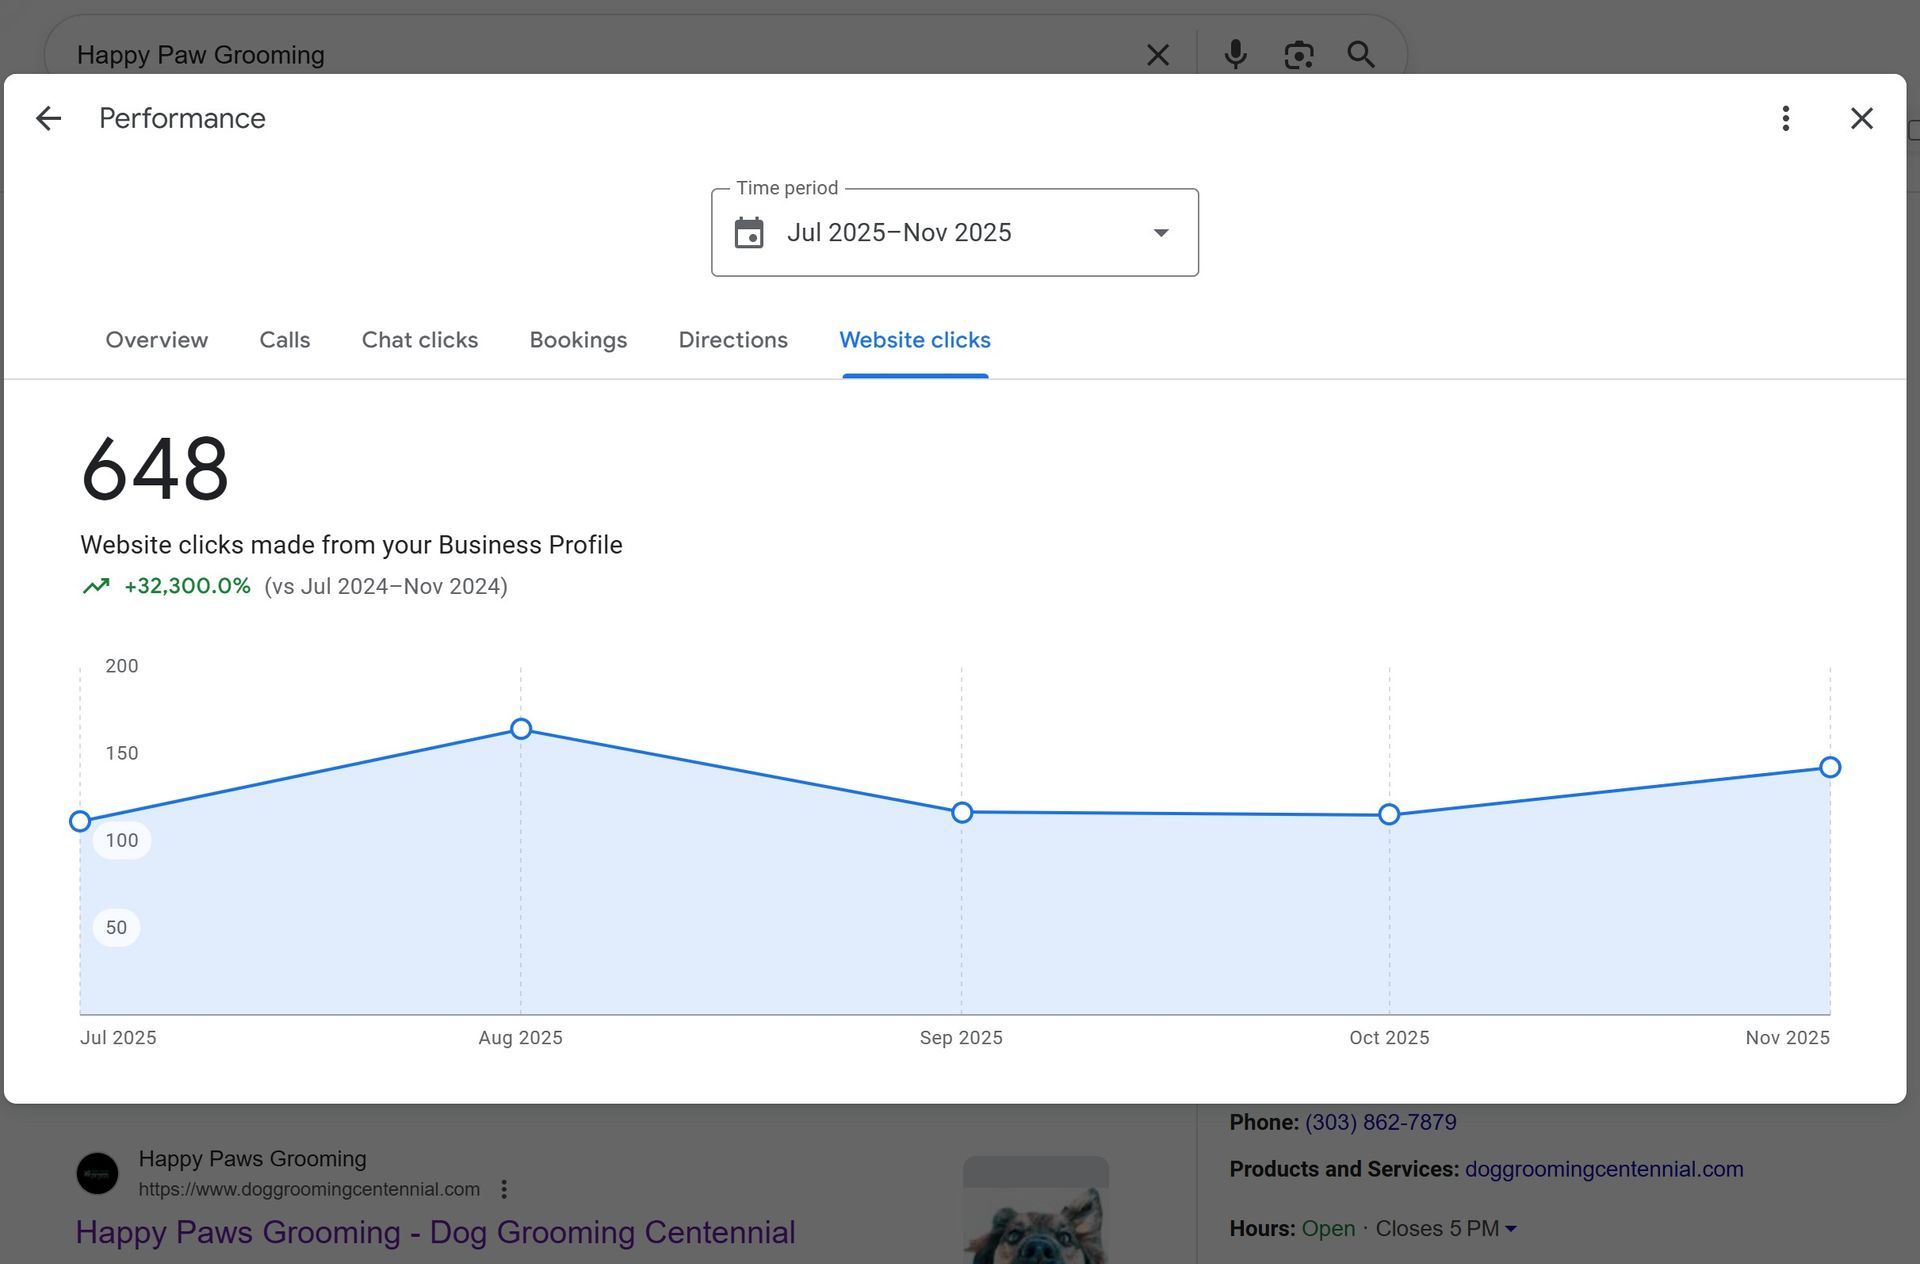Open search by image camera icon
The image size is (1920, 1264).
[1298, 55]
